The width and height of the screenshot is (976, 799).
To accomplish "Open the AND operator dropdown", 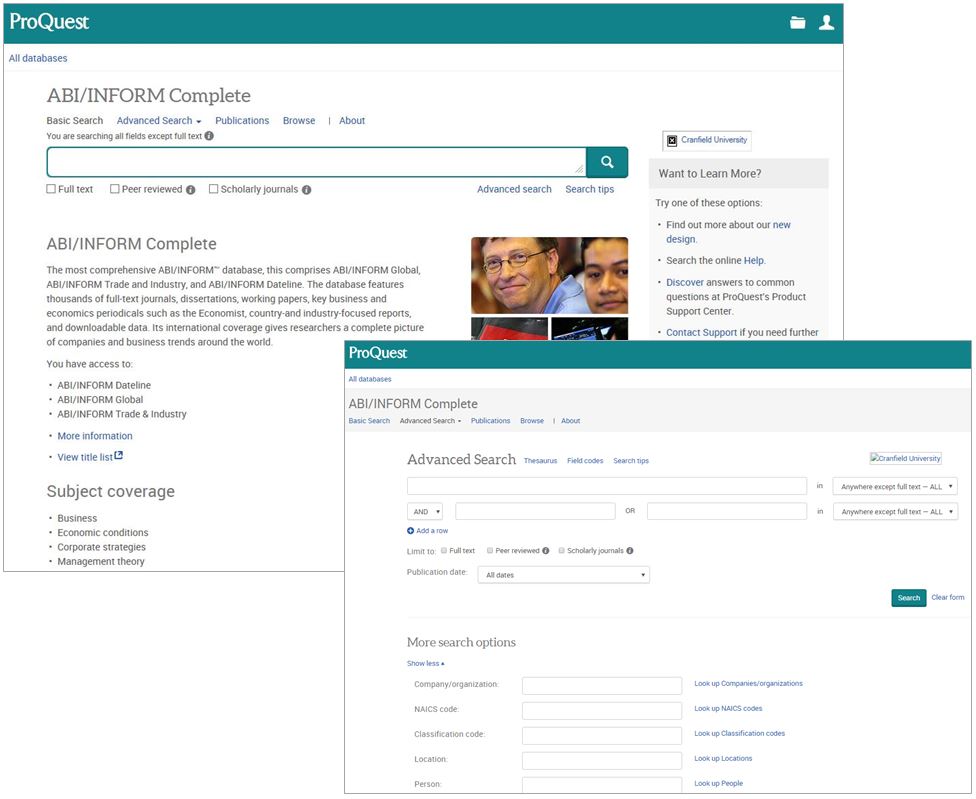I will 424,512.
